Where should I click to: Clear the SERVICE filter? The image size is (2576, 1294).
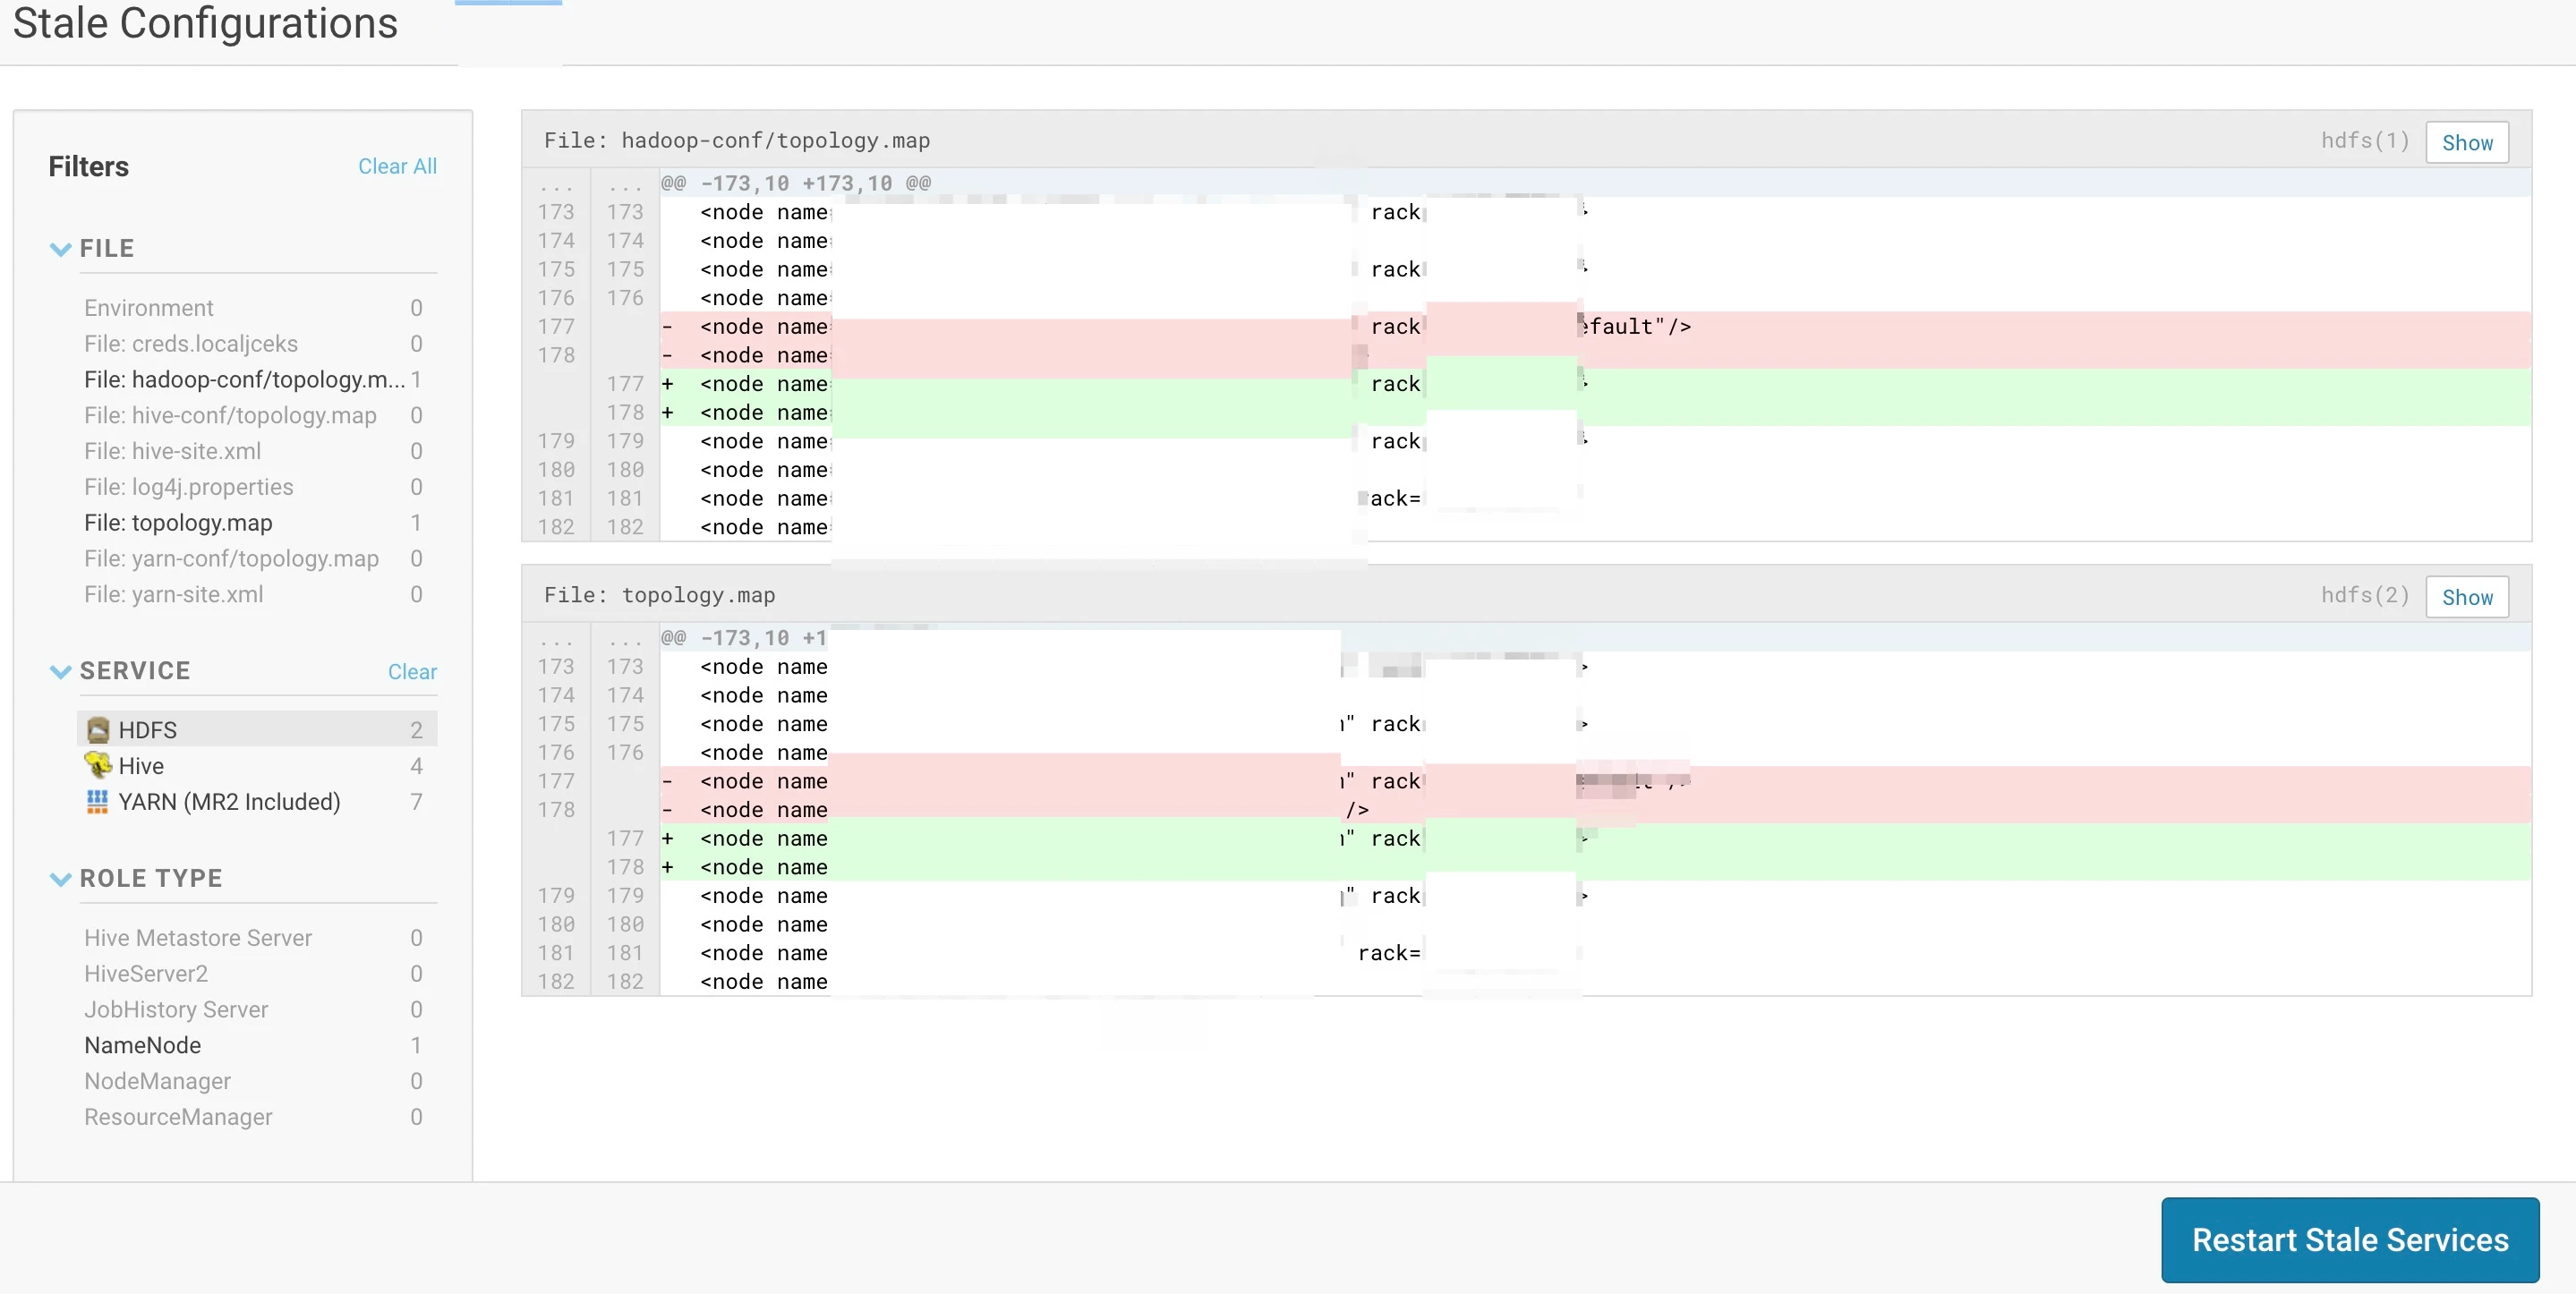412,672
